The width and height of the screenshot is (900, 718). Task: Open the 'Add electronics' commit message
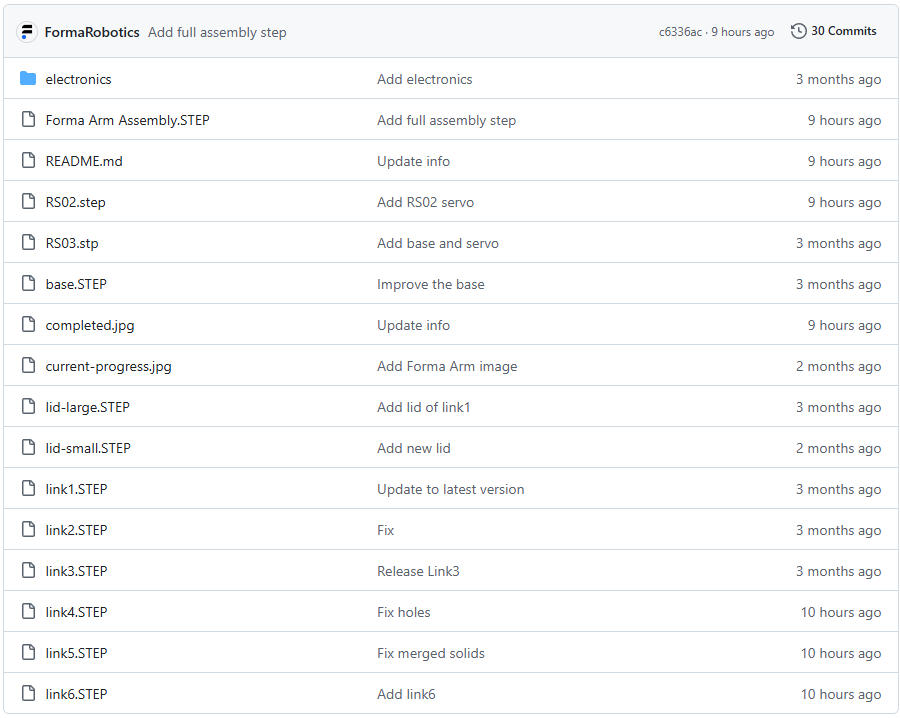[x=425, y=79]
